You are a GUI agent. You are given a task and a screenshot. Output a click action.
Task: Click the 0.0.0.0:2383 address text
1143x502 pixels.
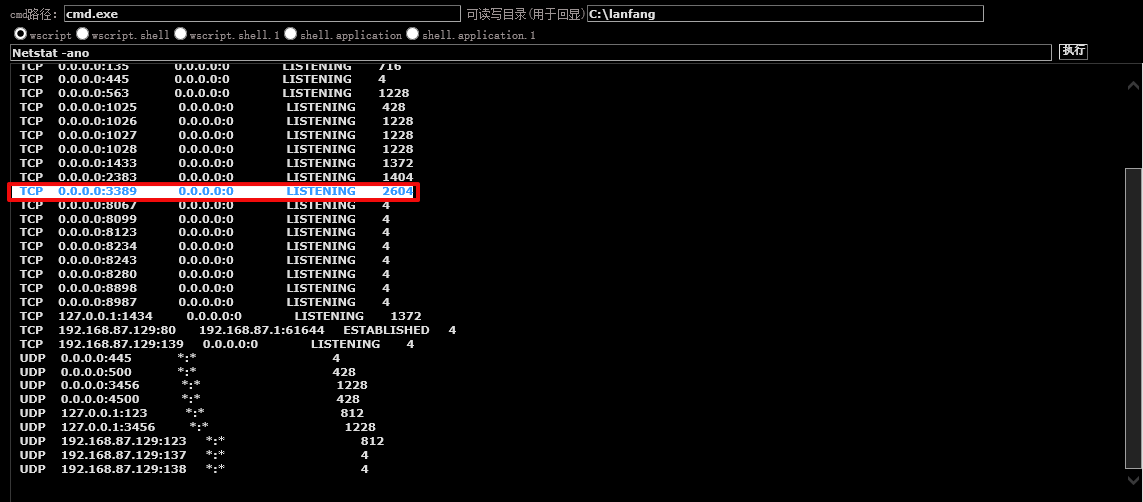pyautogui.click(x=98, y=177)
